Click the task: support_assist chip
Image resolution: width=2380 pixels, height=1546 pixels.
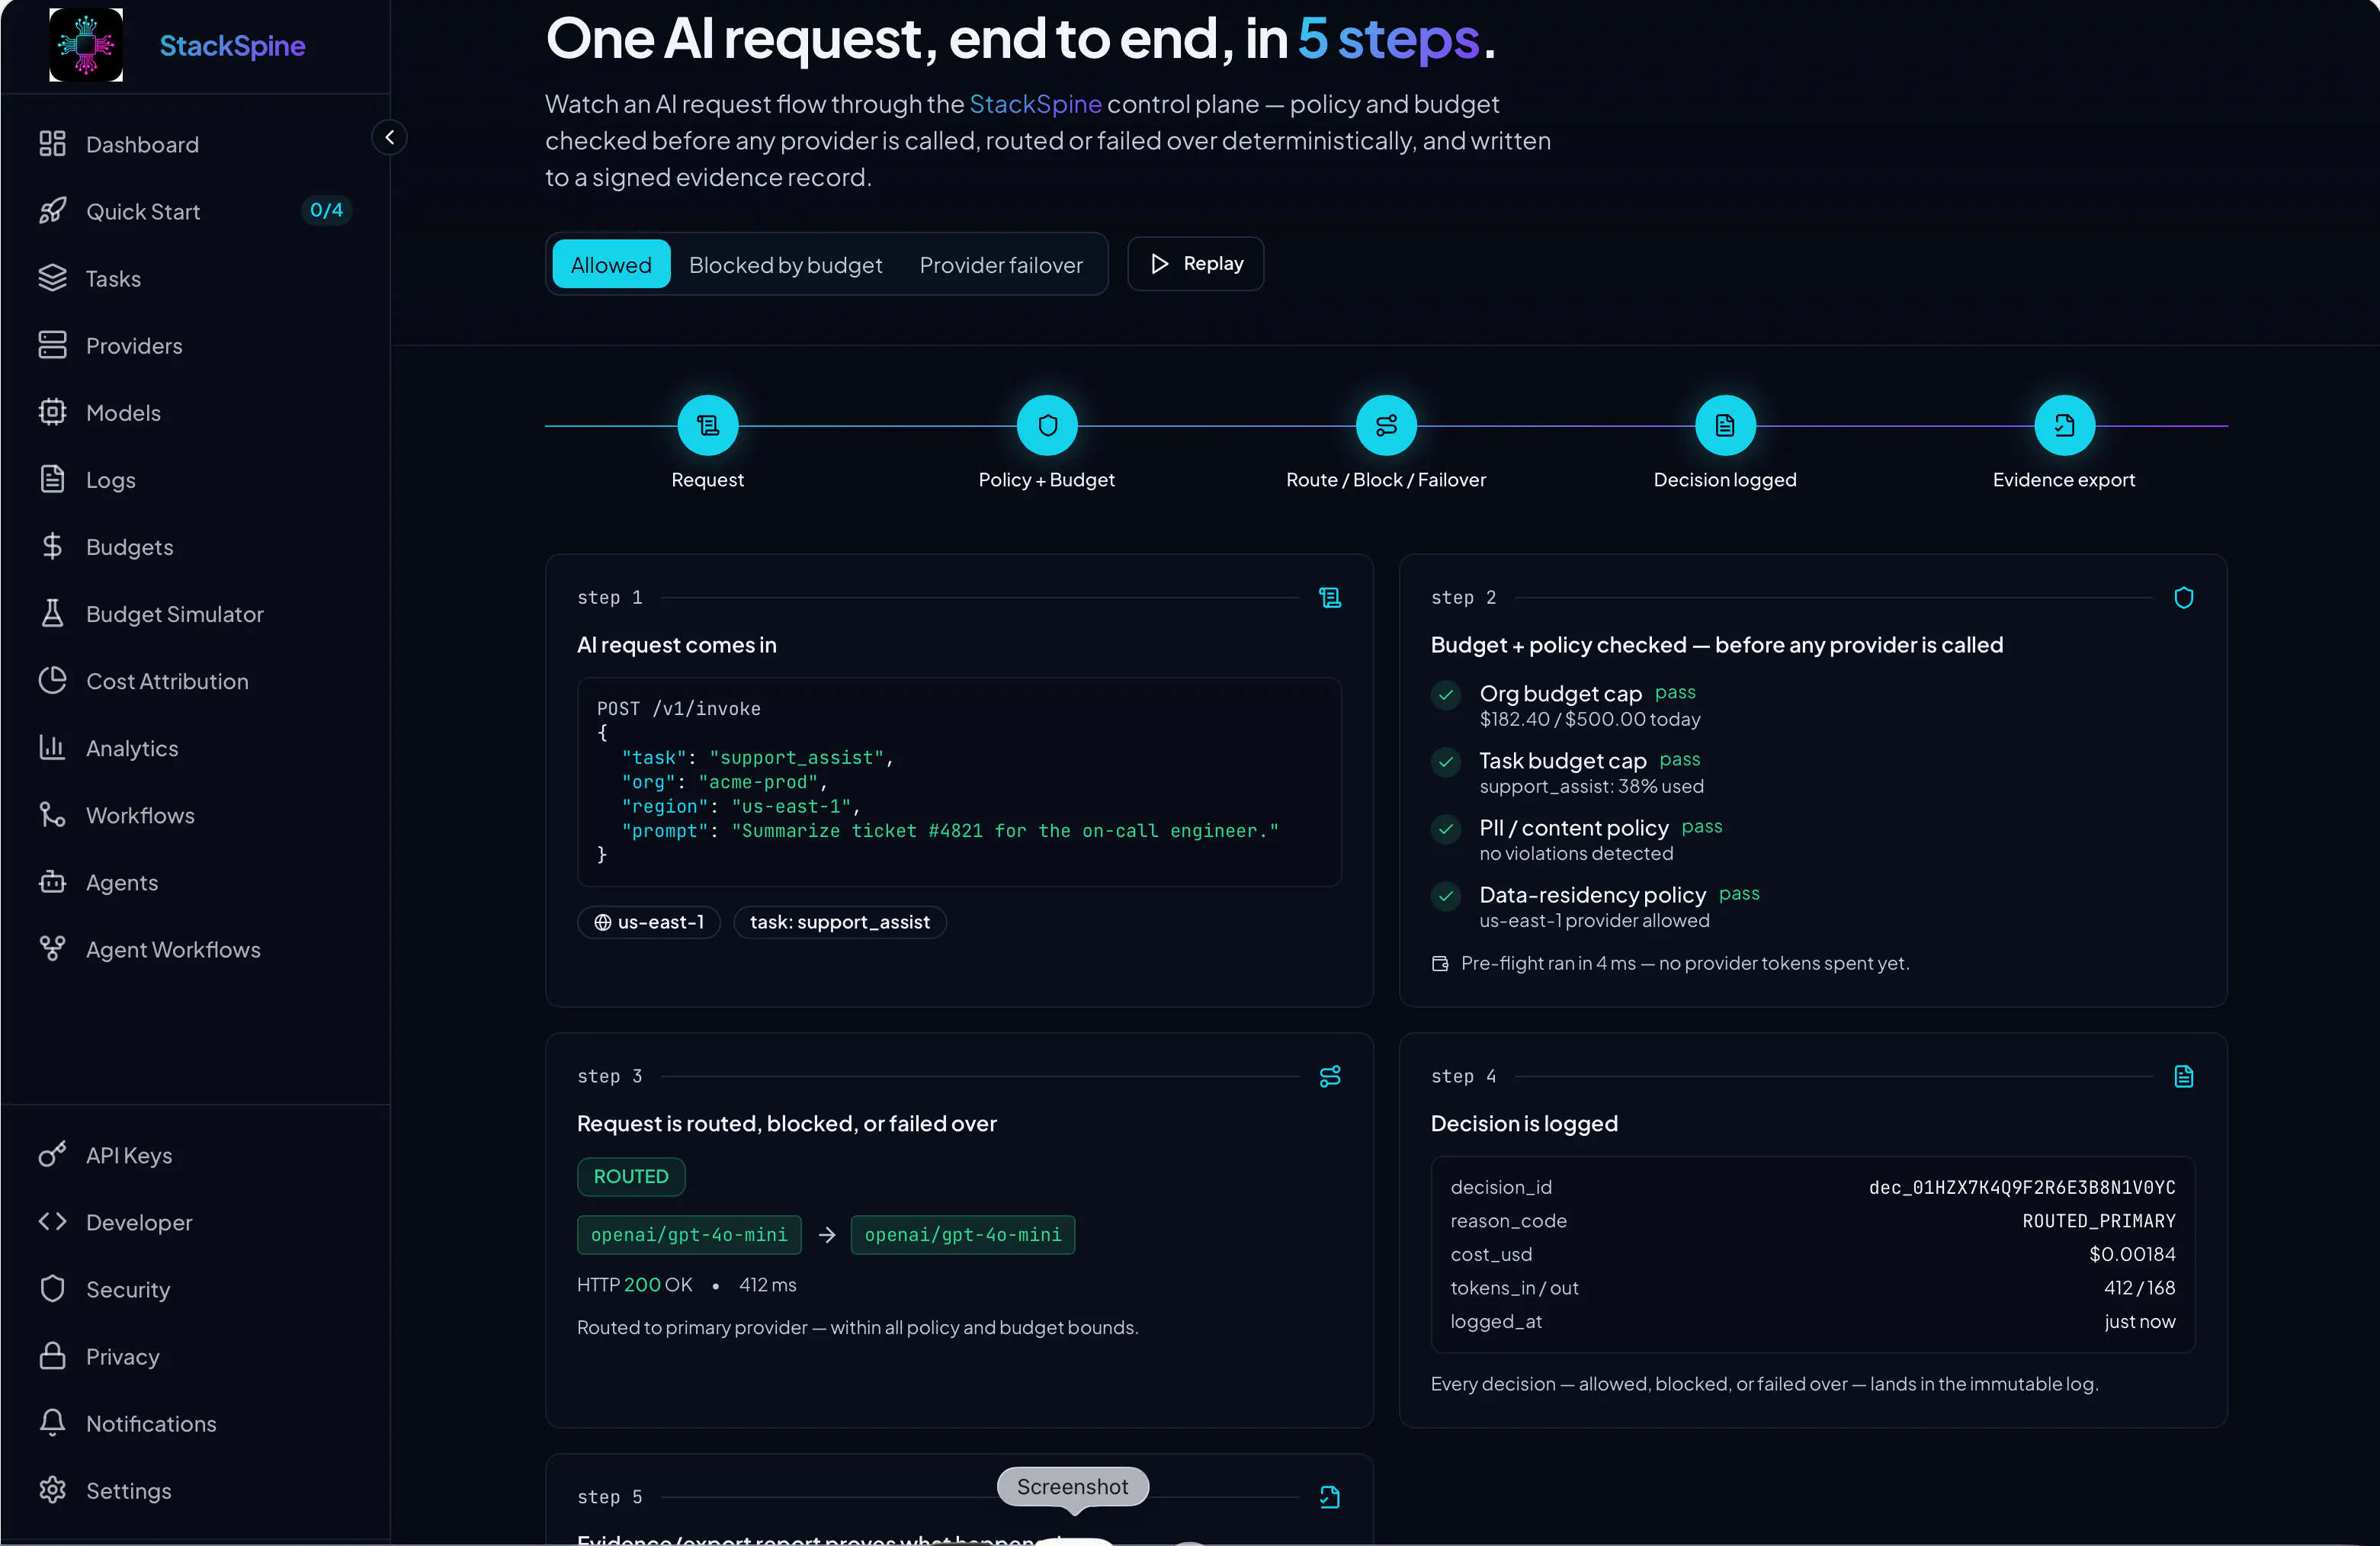point(840,921)
